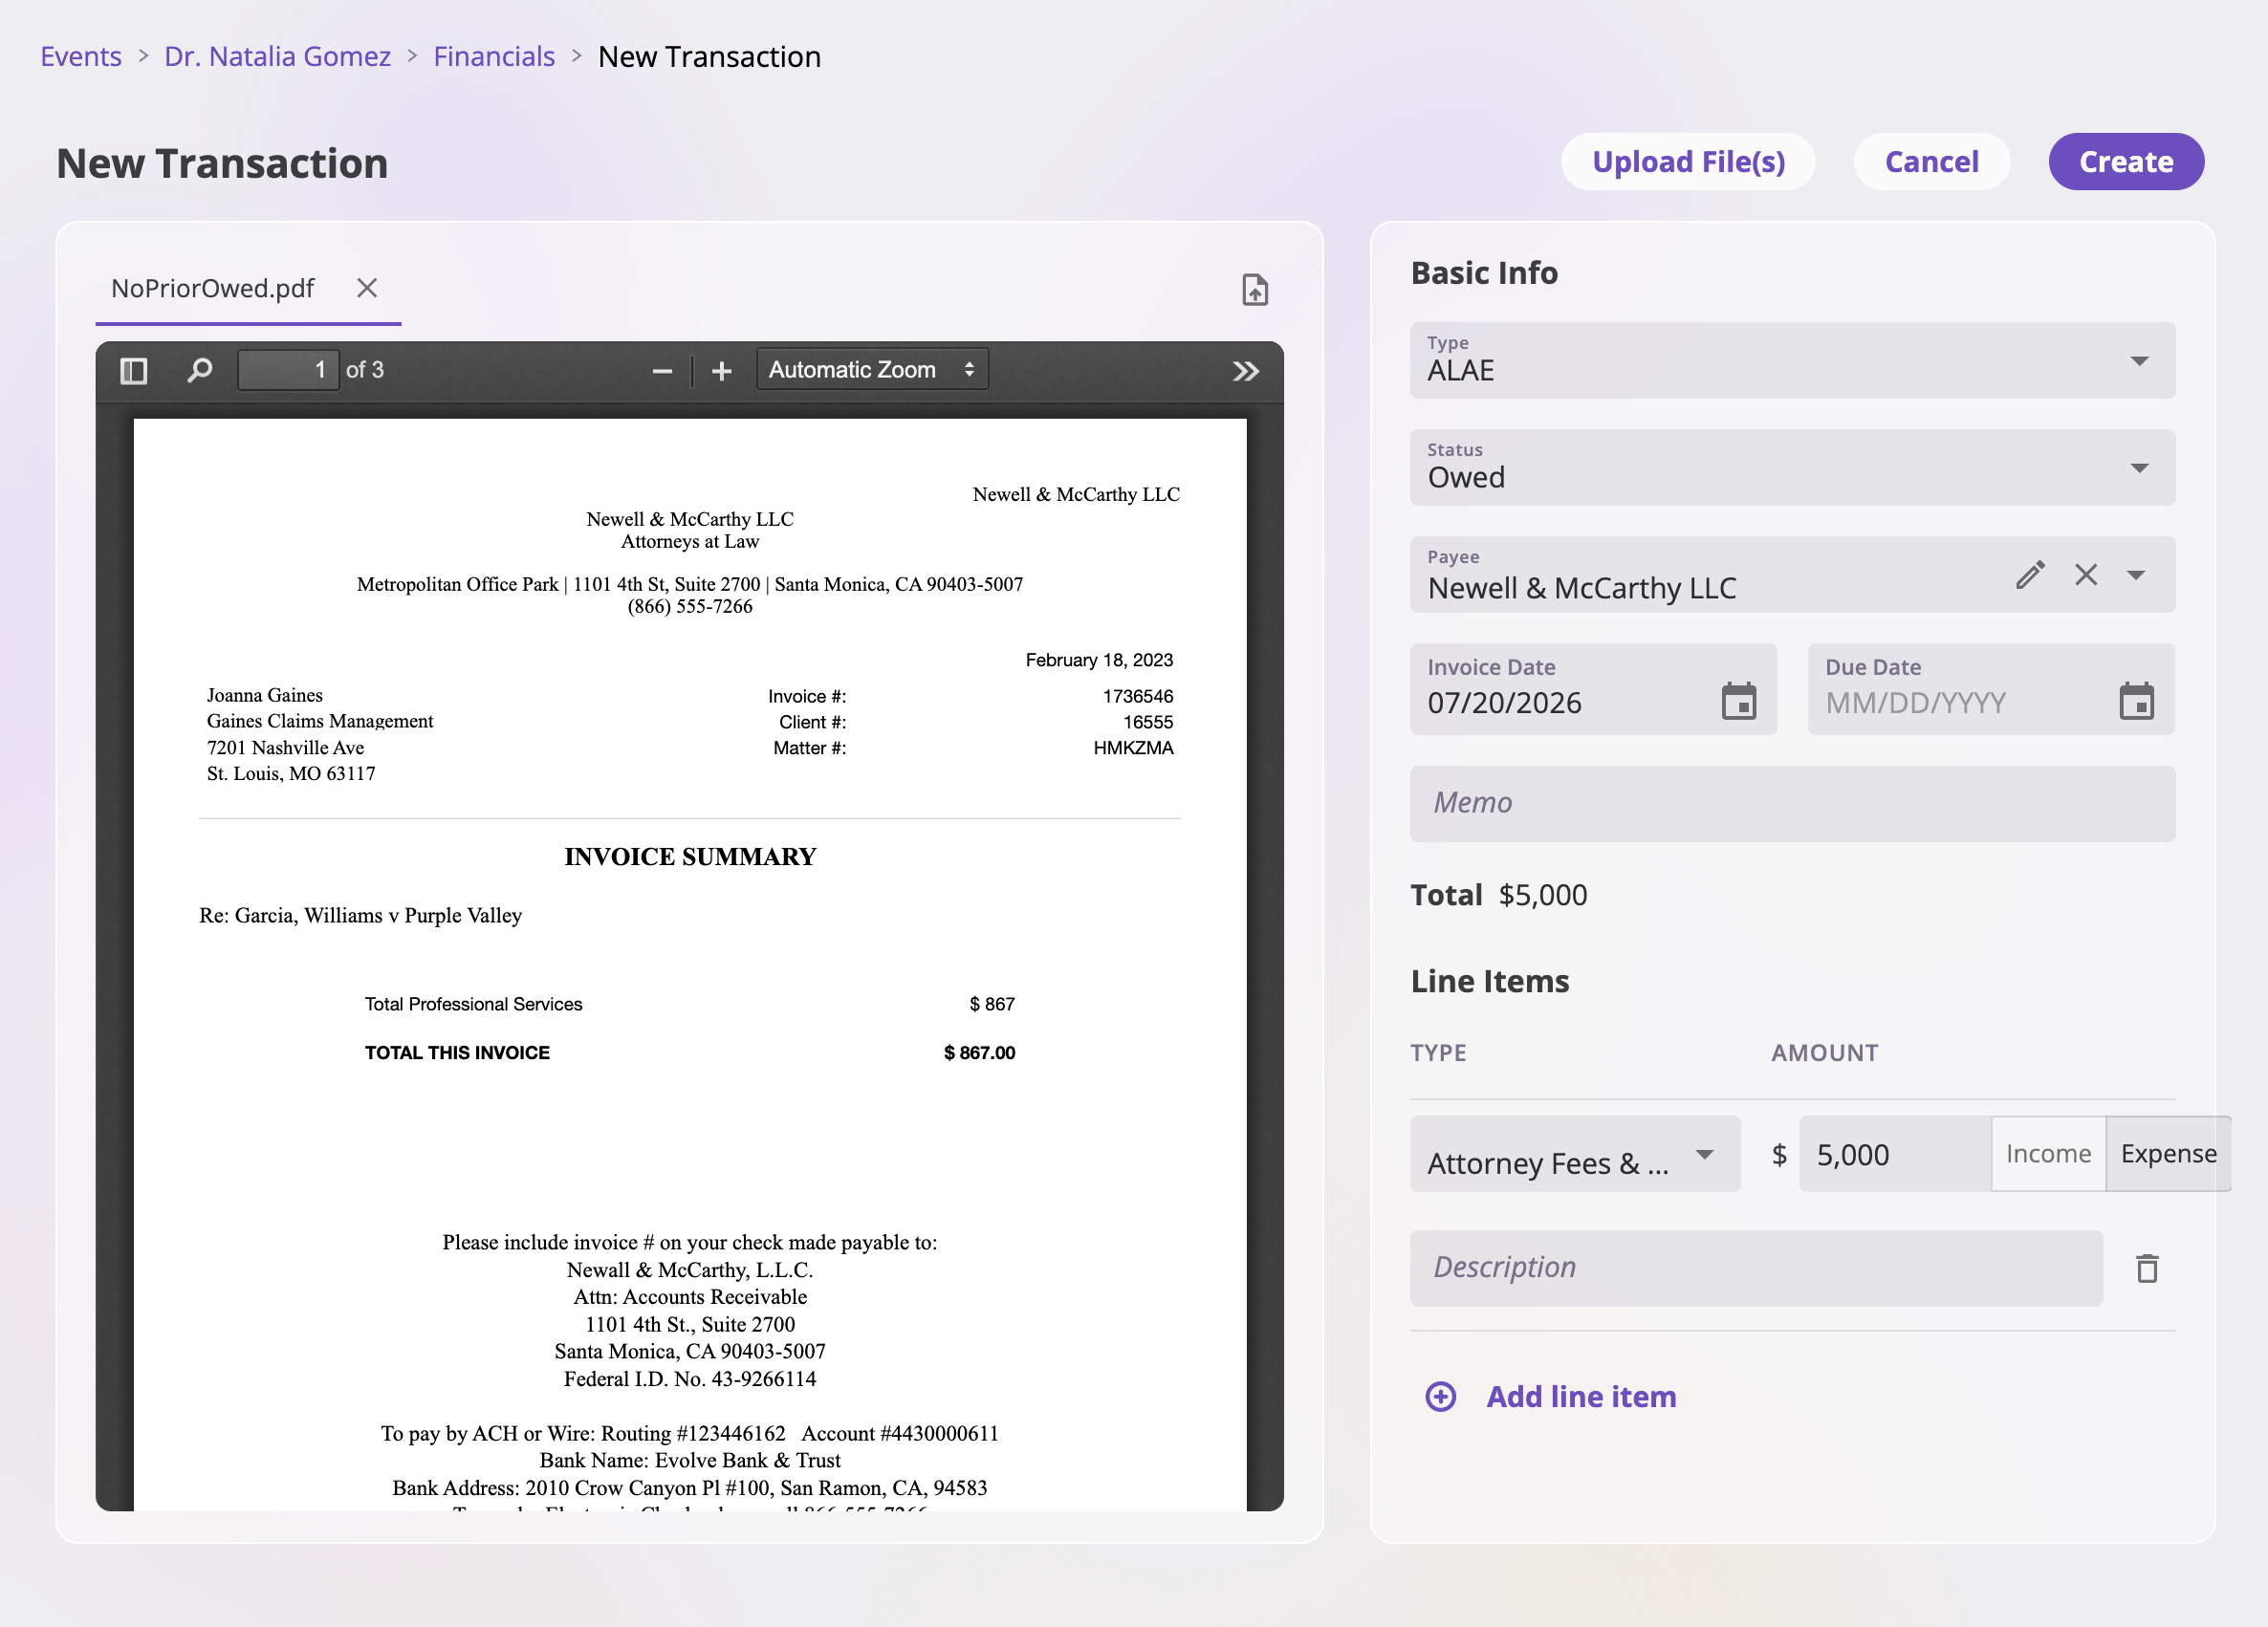Image resolution: width=2268 pixels, height=1627 pixels.
Task: Close the NoPriorOwed.pdf tab
Action: coord(367,288)
